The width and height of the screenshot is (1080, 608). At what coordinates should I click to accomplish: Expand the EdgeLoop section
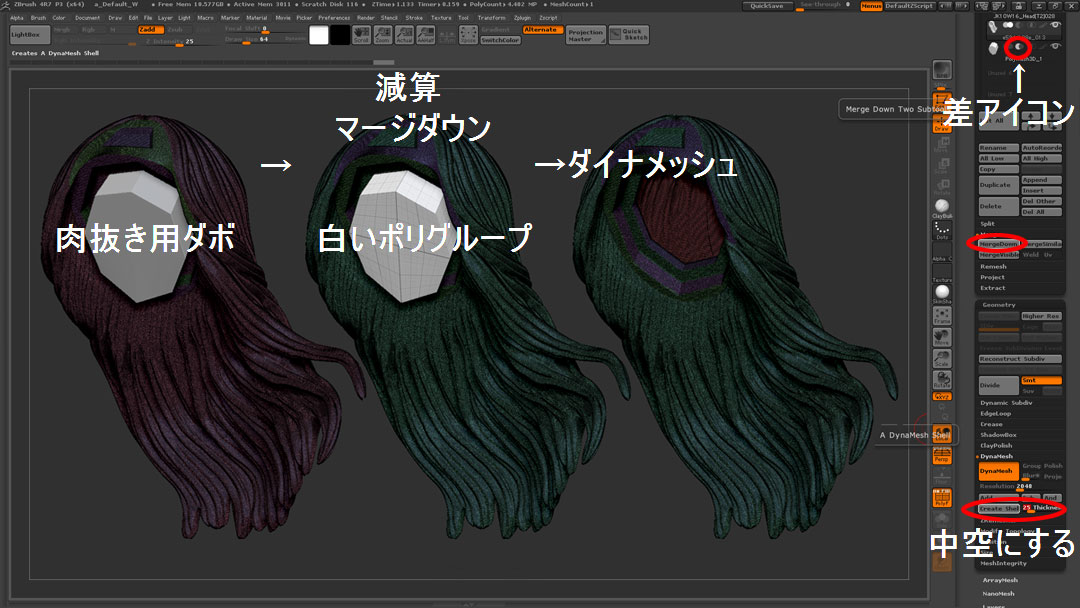tap(996, 414)
